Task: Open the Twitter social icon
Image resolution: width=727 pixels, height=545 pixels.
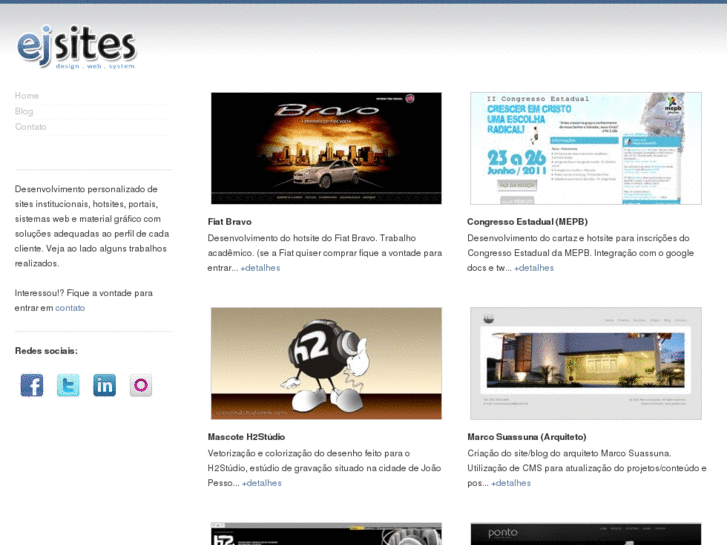Action: 68,385
